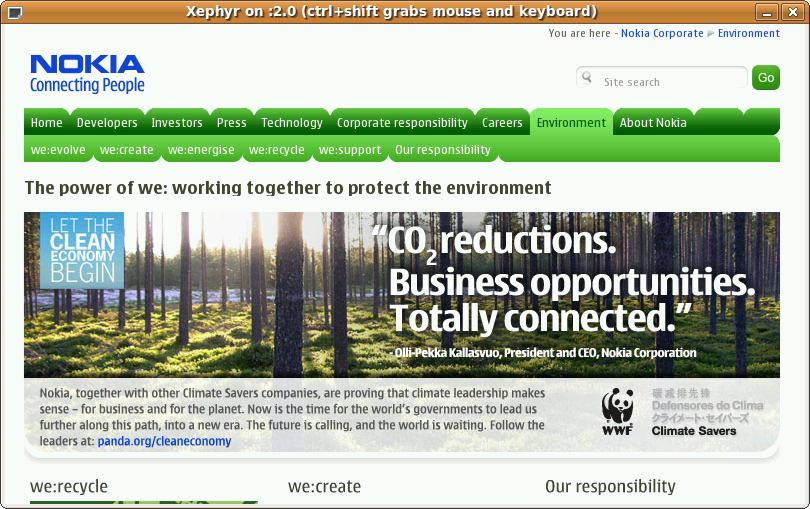The height and width of the screenshot is (509, 810).
Task: Follow the panda.org/cleaneconomy link
Action: (x=164, y=441)
